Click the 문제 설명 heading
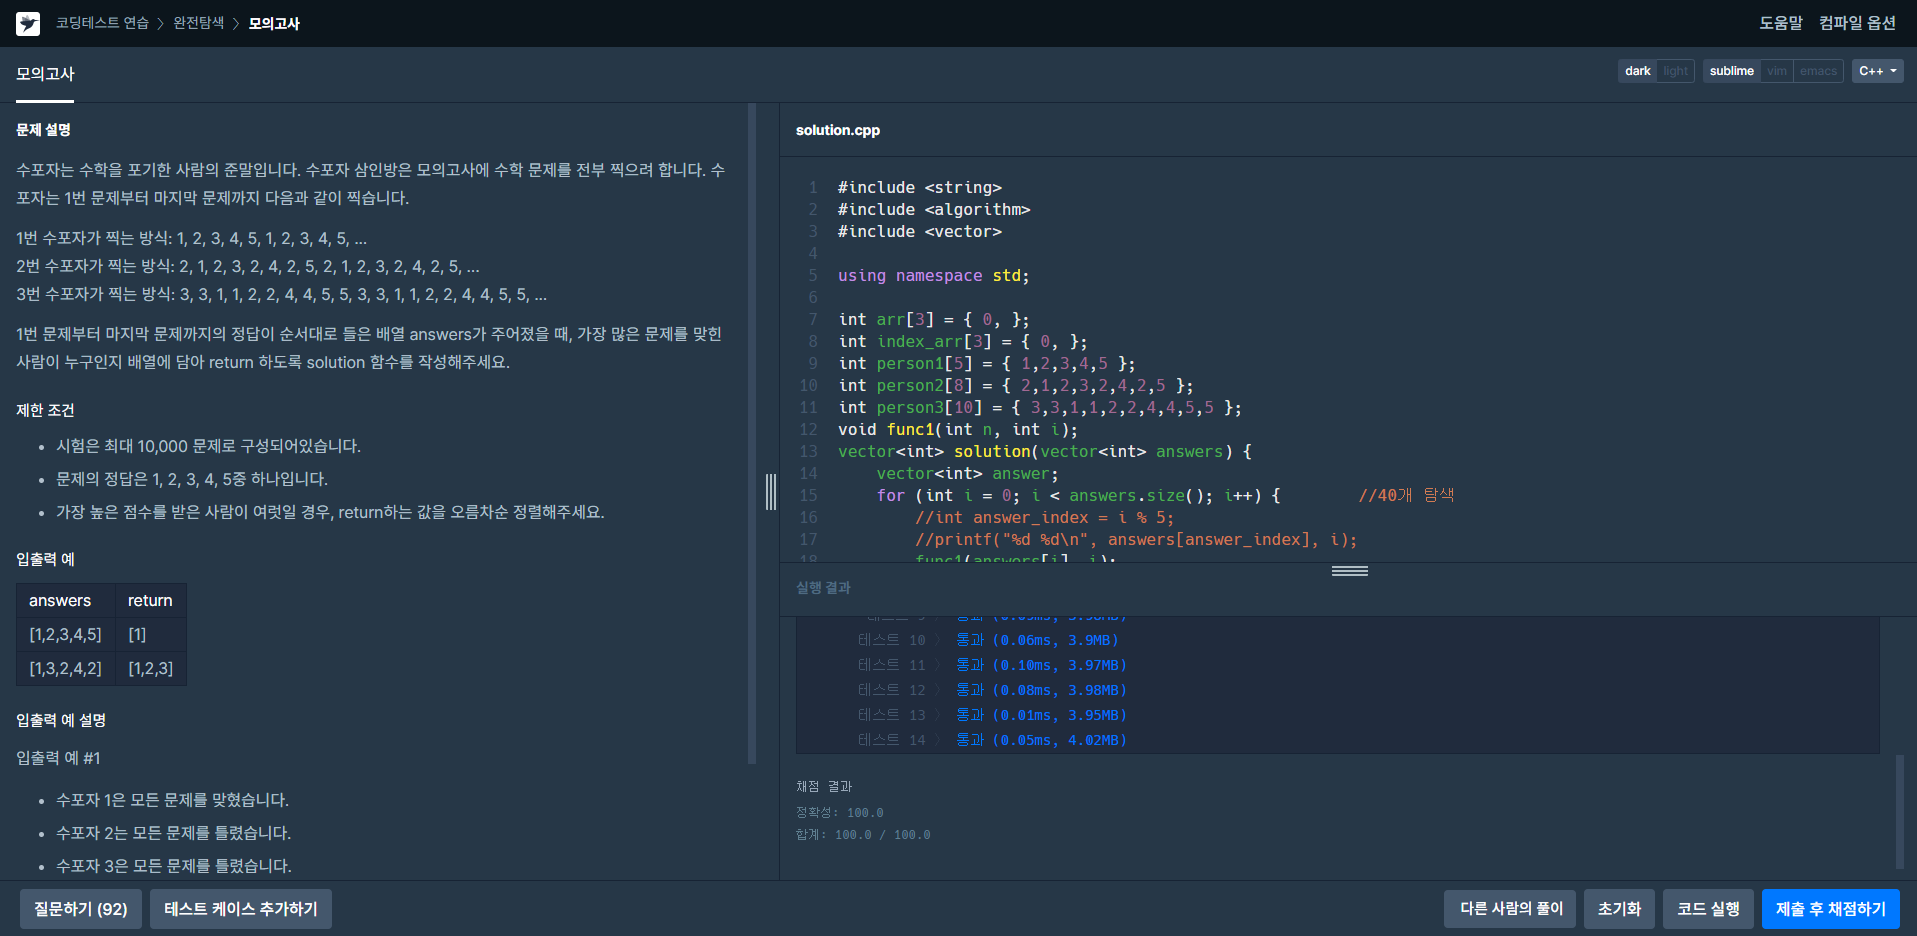The image size is (1917, 936). (43, 130)
